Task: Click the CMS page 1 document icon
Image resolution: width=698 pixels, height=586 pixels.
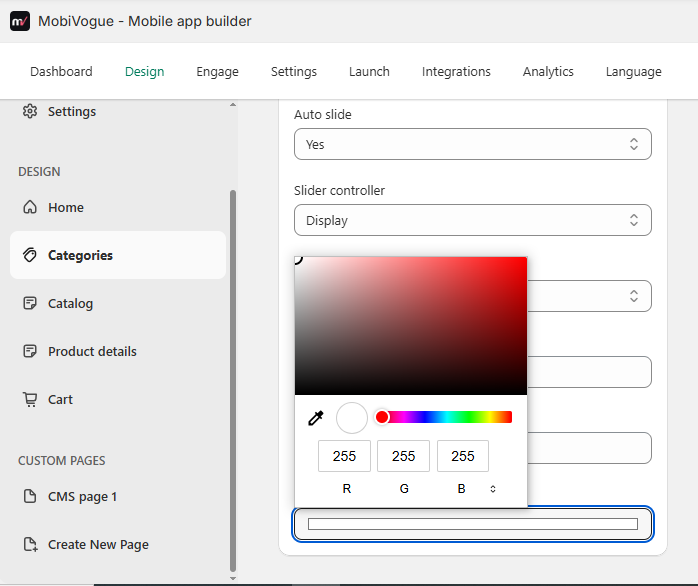Action: 30,496
